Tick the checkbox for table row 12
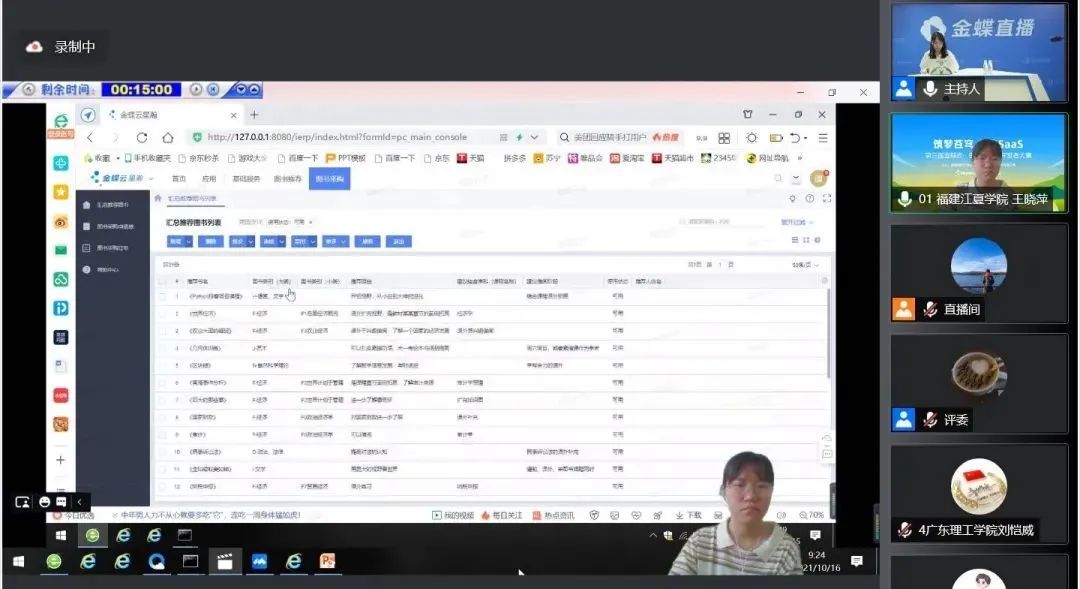The width and height of the screenshot is (1080, 589). click(x=163, y=486)
